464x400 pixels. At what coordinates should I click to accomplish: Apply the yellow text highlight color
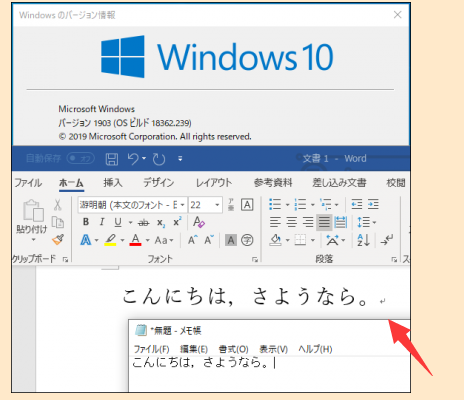click(x=110, y=240)
